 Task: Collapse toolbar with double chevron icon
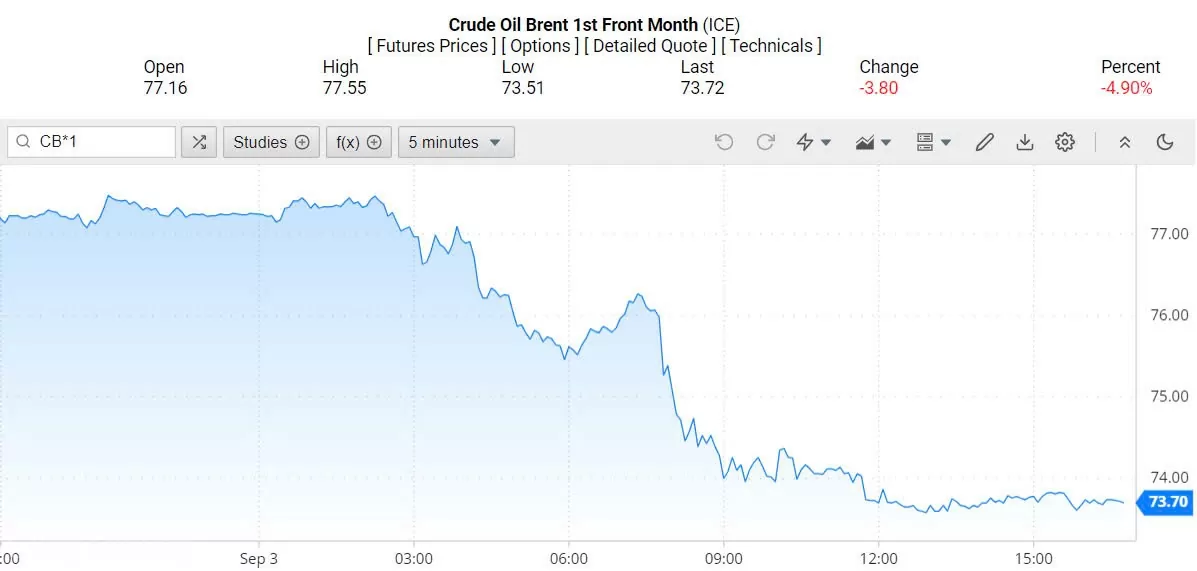pos(1124,142)
